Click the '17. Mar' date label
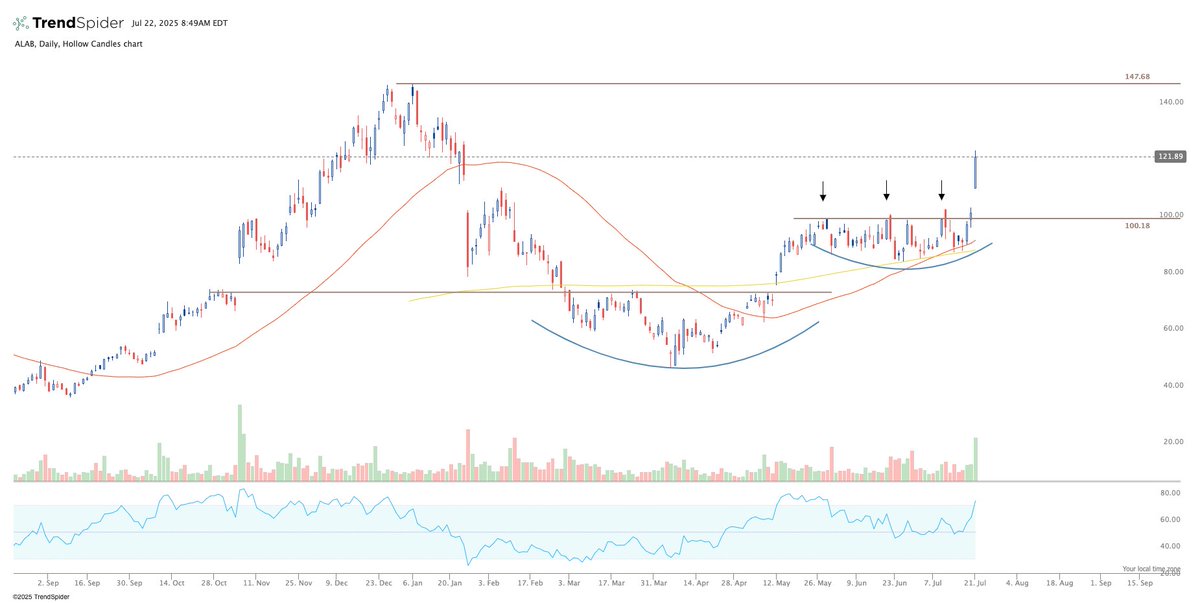This screenshot has width=1200, height=603. 610,581
